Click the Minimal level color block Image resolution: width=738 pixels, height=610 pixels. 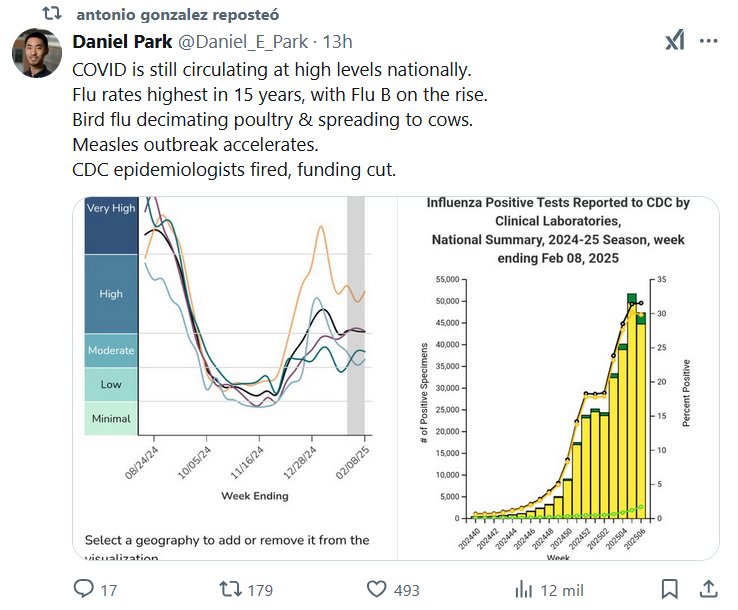(x=111, y=418)
